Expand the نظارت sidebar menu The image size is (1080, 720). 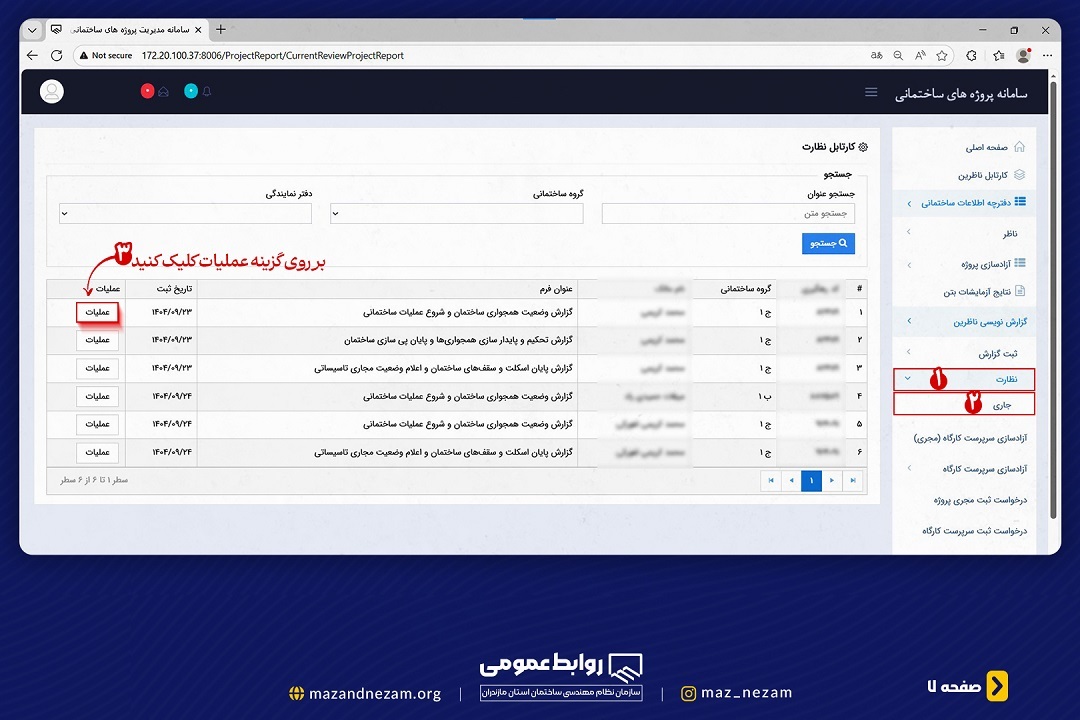(x=964, y=380)
